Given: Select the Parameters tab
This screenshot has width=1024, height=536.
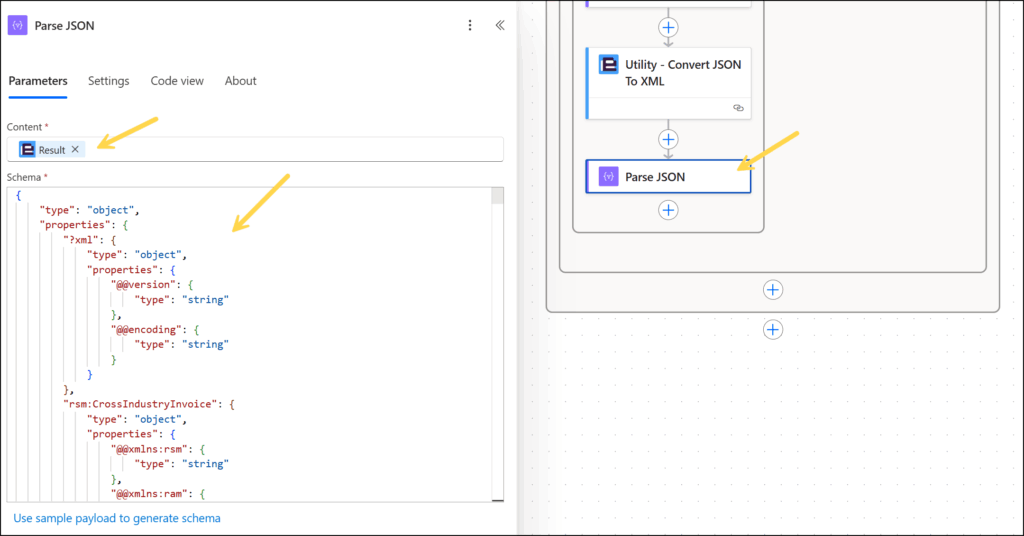Looking at the screenshot, I should point(38,81).
